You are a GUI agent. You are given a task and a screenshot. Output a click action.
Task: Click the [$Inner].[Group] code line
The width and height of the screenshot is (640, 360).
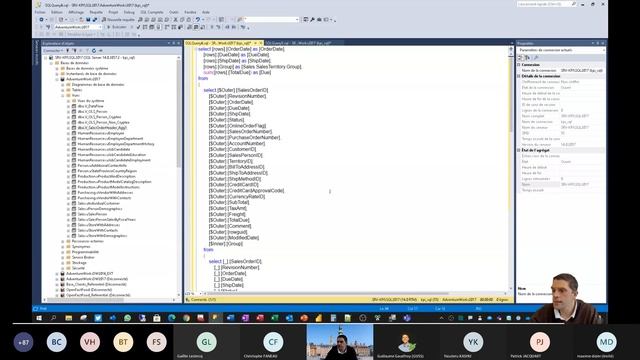pos(226,244)
